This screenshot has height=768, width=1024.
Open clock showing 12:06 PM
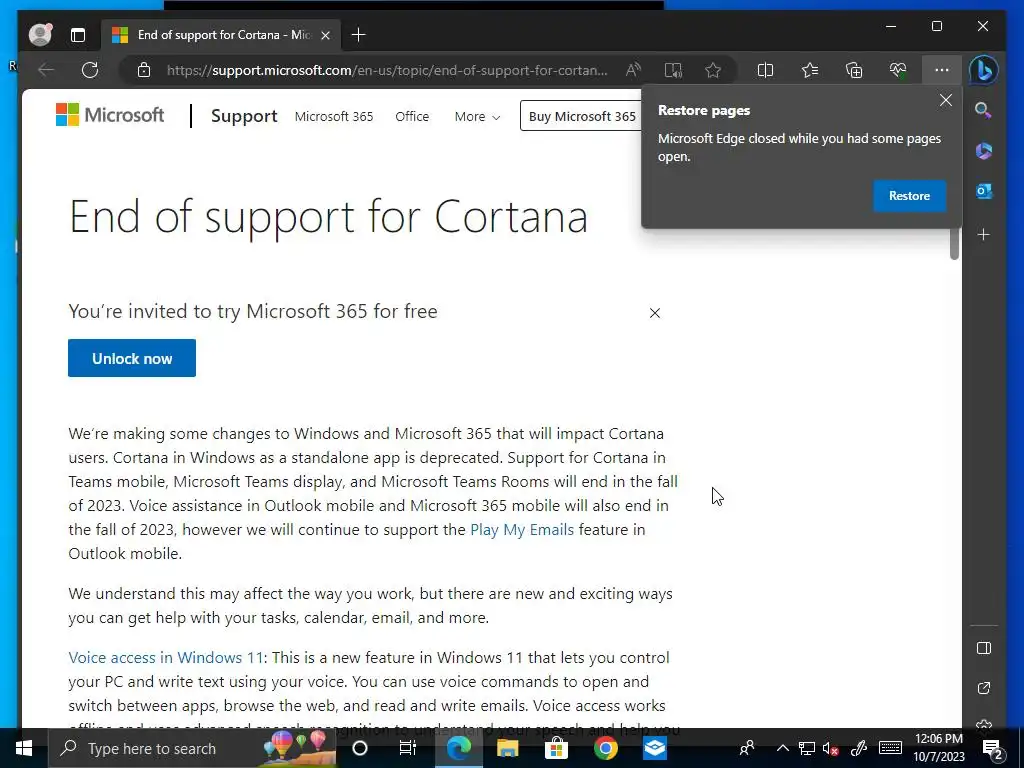tap(938, 748)
